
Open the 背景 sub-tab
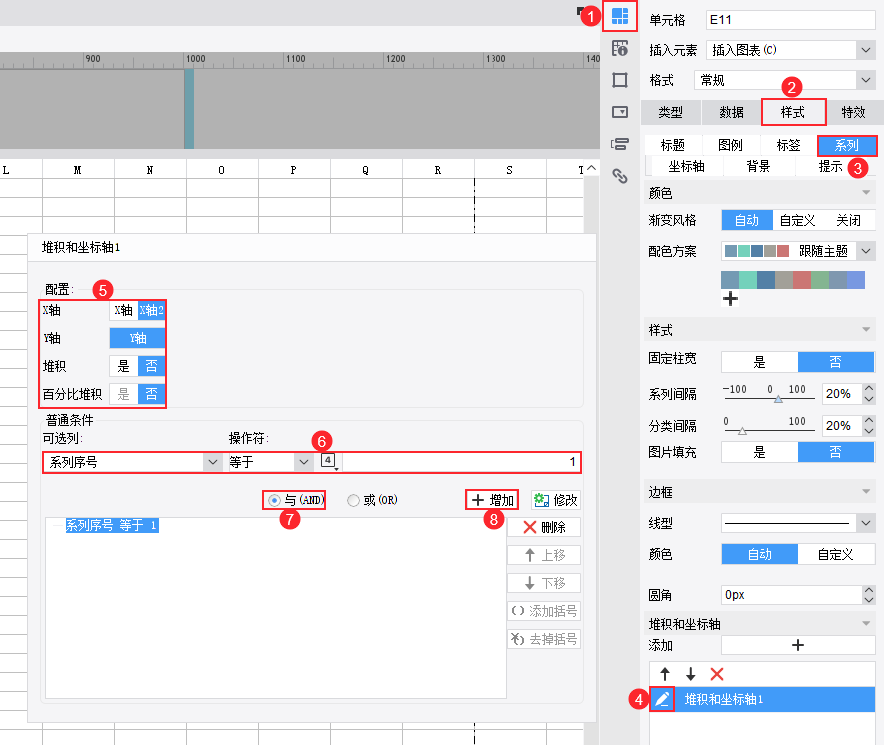758,166
